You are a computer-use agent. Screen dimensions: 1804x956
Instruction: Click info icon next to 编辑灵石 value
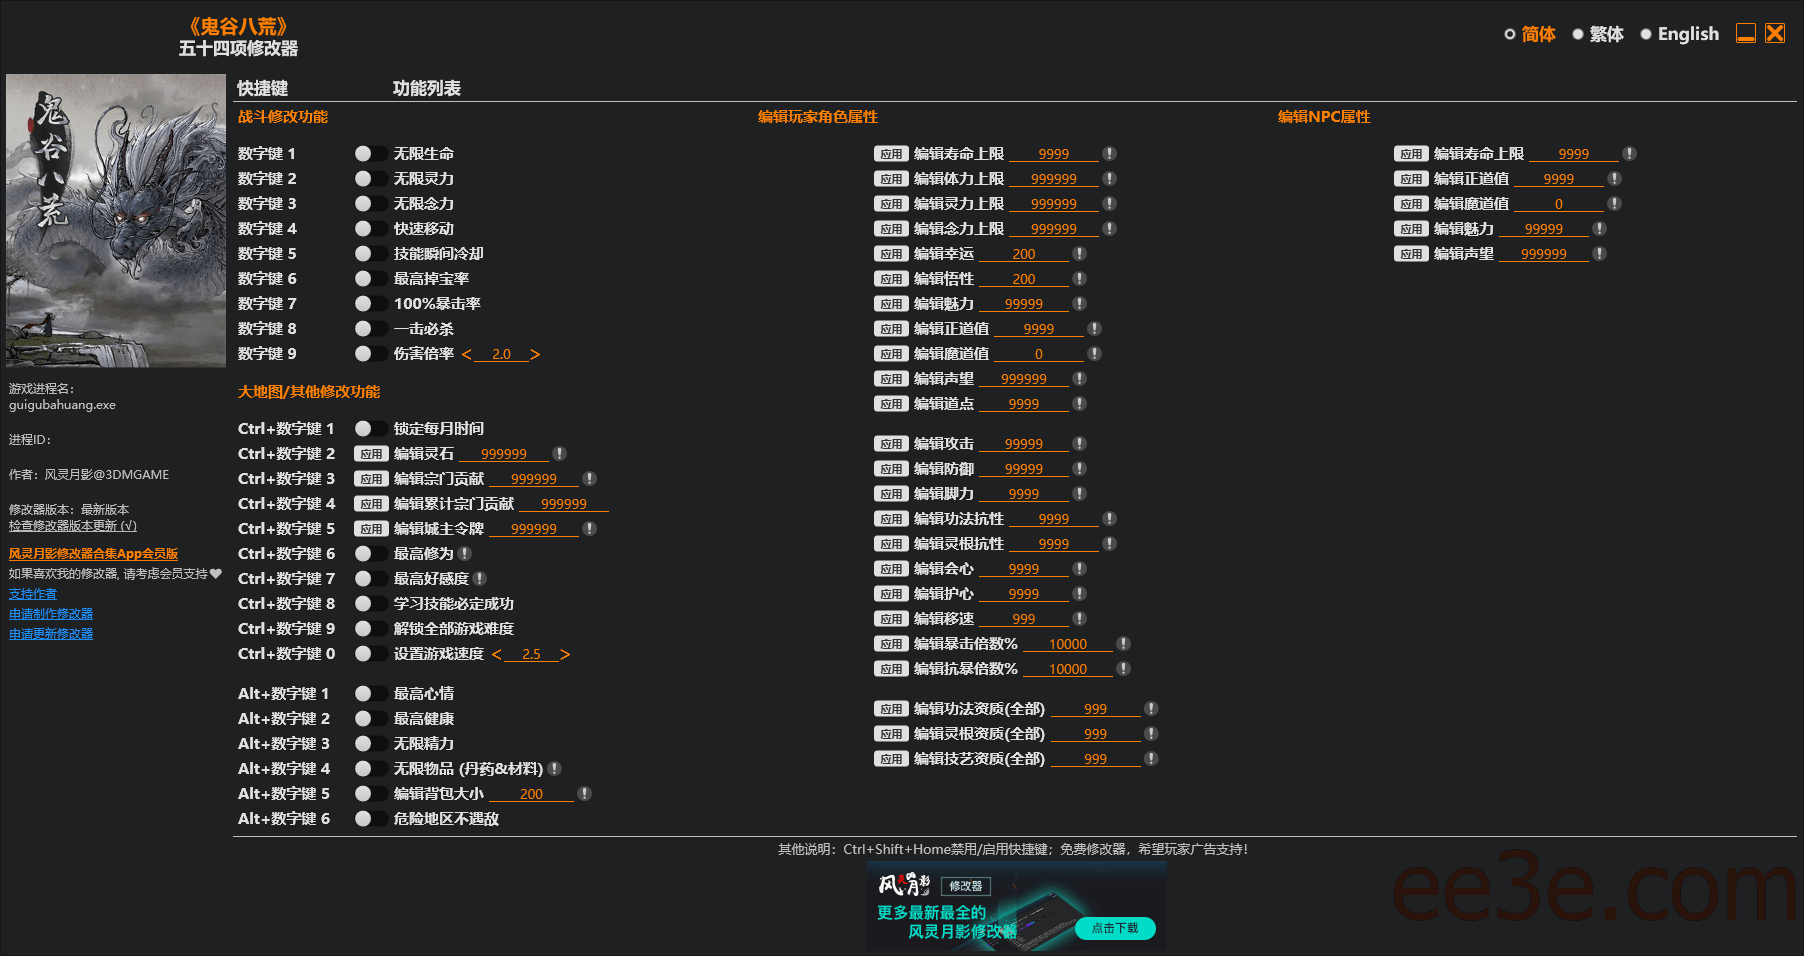pyautogui.click(x=559, y=454)
